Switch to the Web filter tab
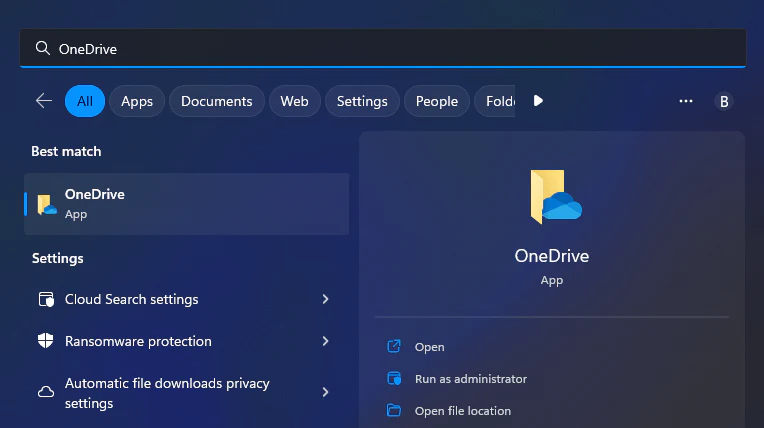Image resolution: width=764 pixels, height=428 pixels. click(x=294, y=101)
